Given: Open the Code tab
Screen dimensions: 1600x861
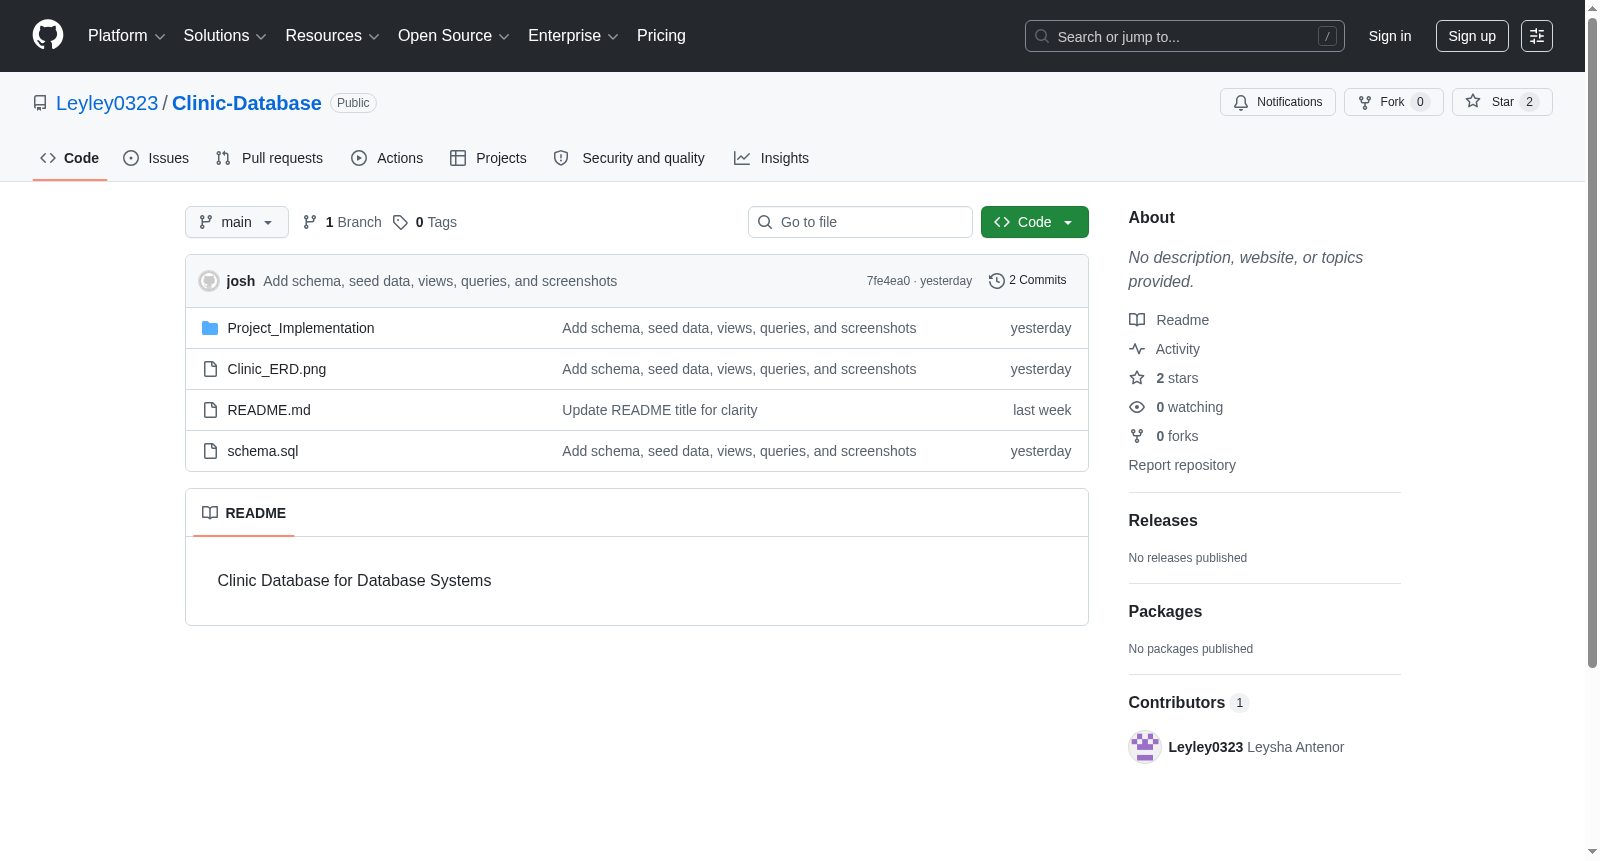Looking at the screenshot, I should click(70, 158).
